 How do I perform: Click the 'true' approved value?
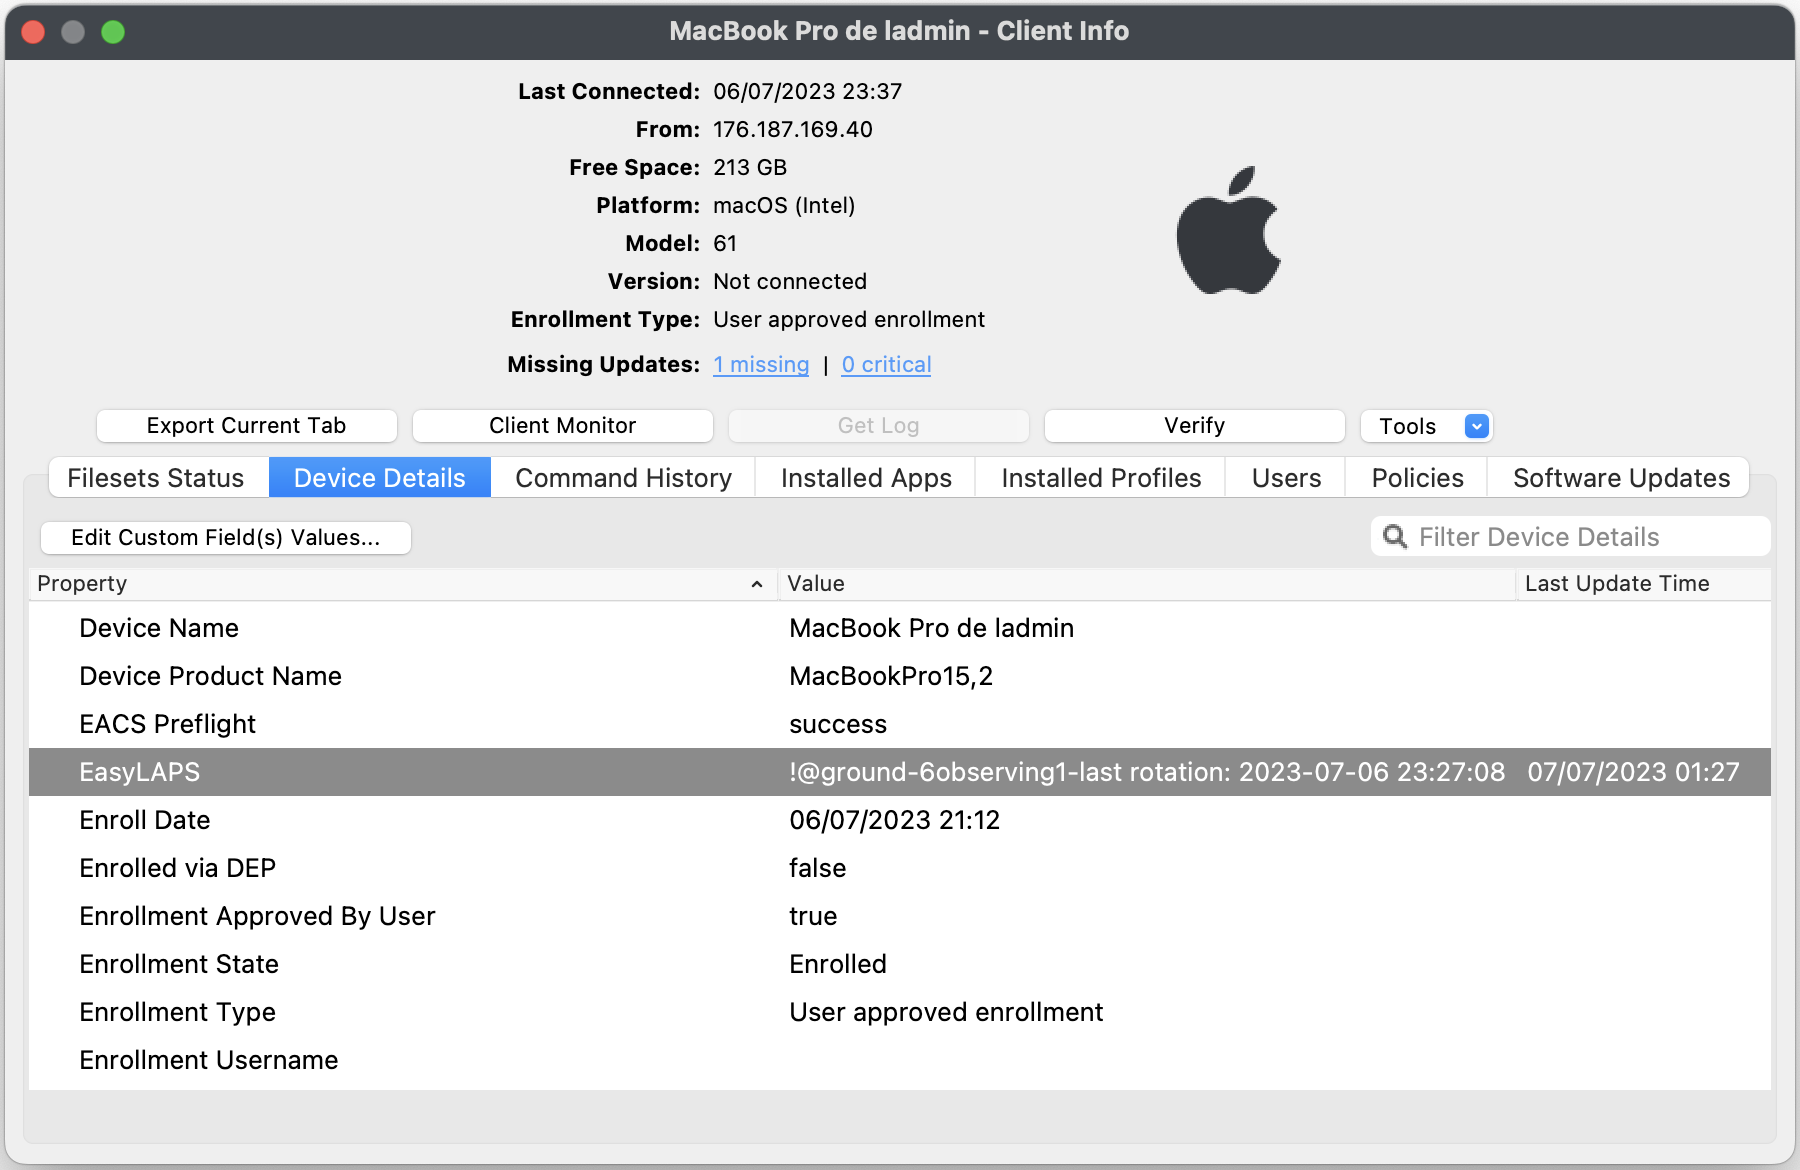point(813,916)
